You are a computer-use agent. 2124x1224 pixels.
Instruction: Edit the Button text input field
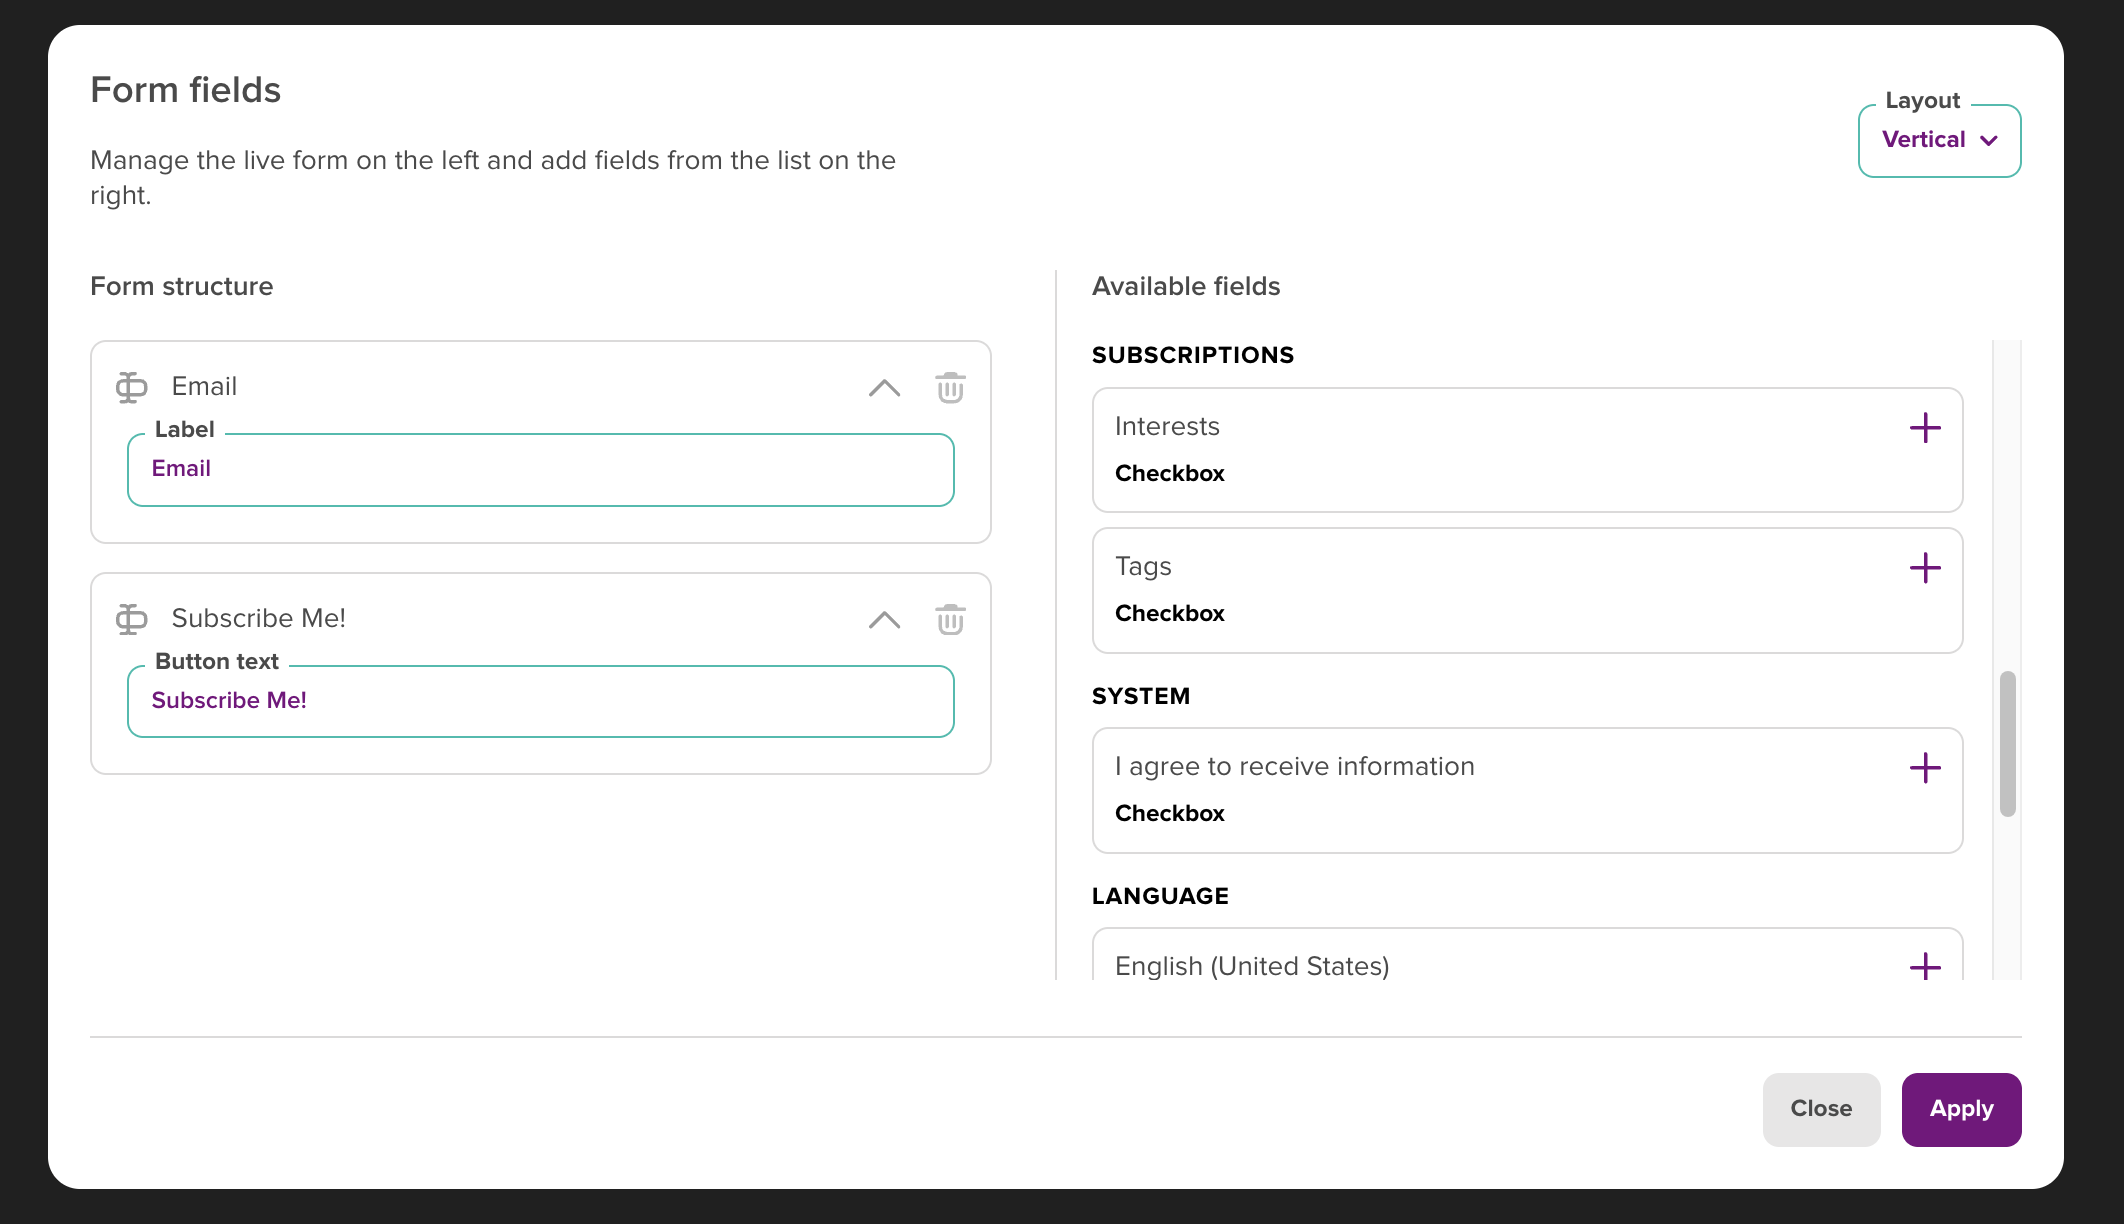coord(541,701)
